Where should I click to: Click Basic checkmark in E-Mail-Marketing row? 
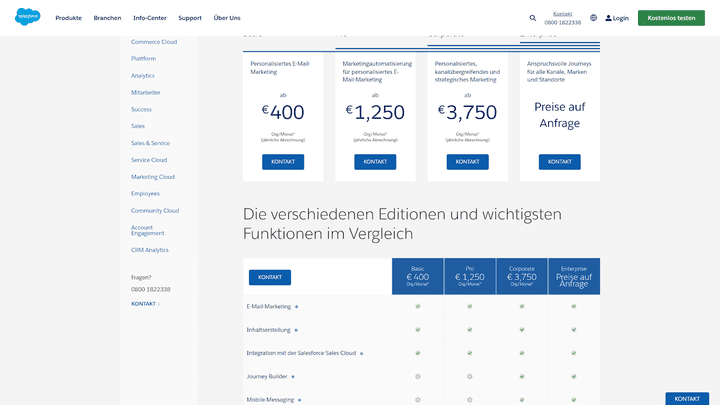(x=418, y=306)
